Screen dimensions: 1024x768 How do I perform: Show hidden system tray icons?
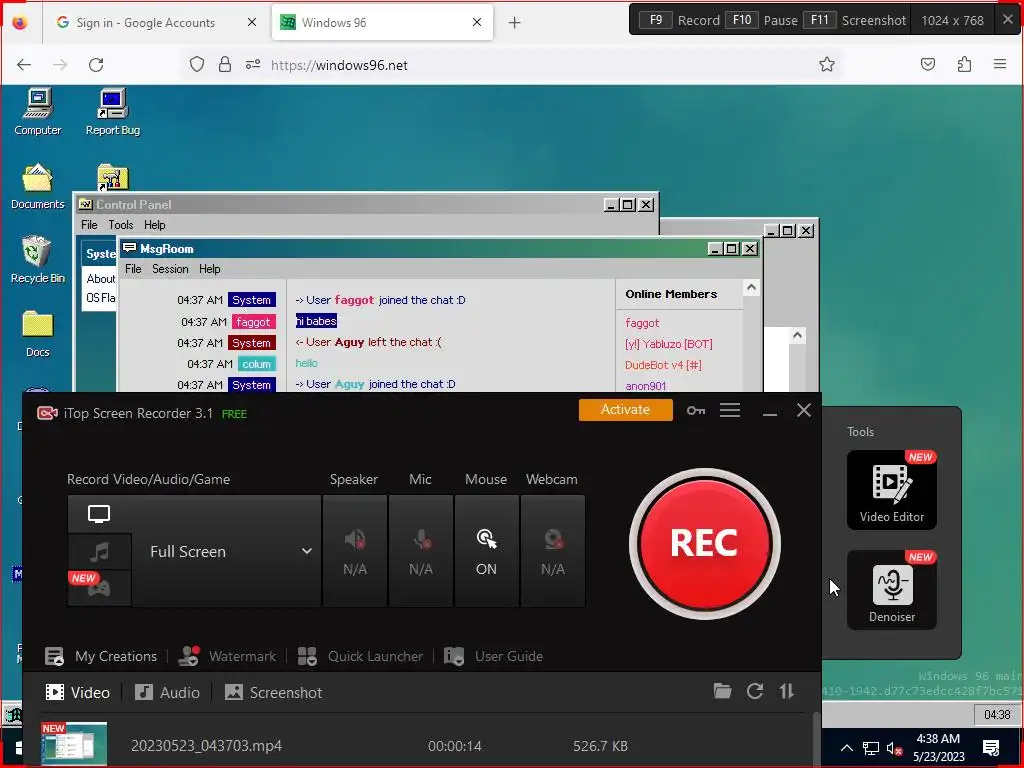pyautogui.click(x=846, y=748)
